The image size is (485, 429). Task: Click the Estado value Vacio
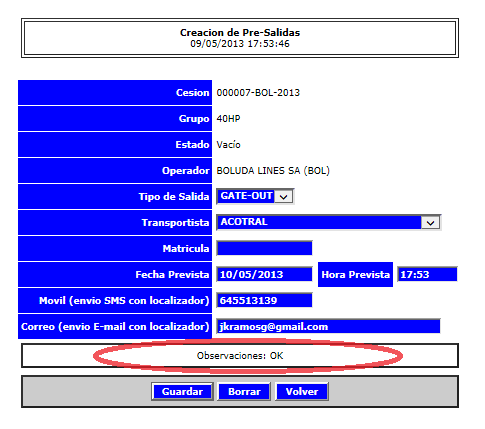[228, 145]
